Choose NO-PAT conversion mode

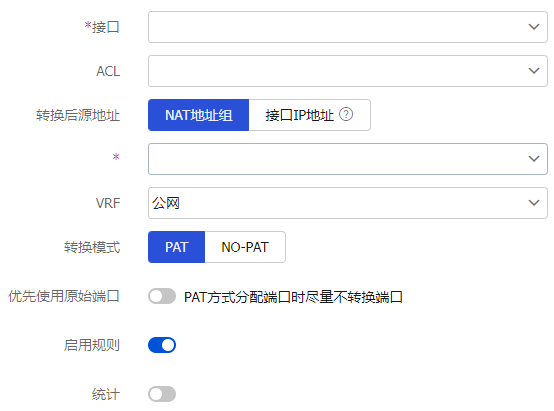245,247
